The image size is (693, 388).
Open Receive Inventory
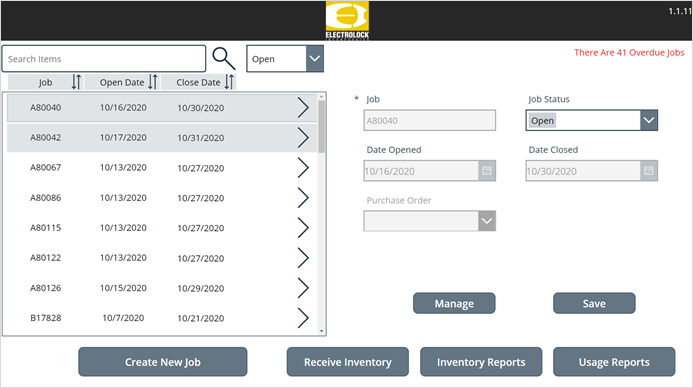click(347, 362)
